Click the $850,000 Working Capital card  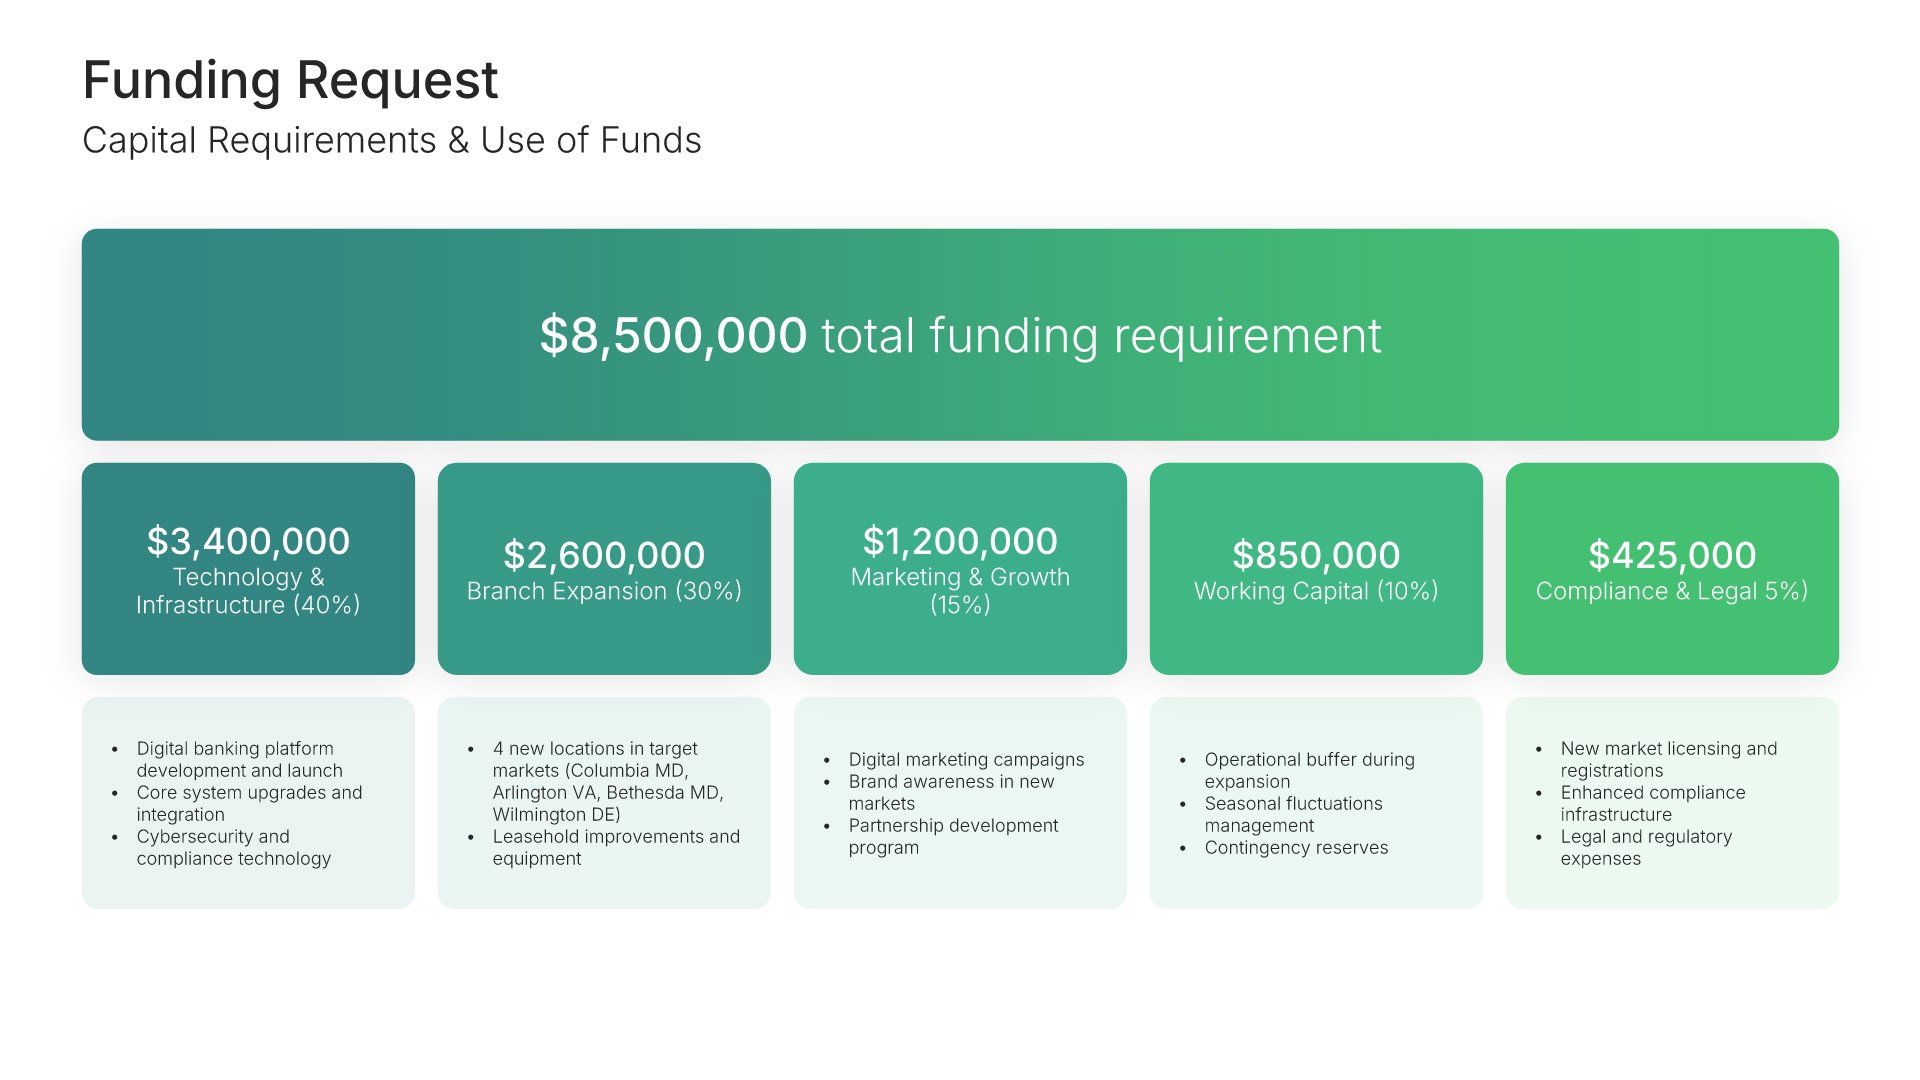click(x=1316, y=568)
